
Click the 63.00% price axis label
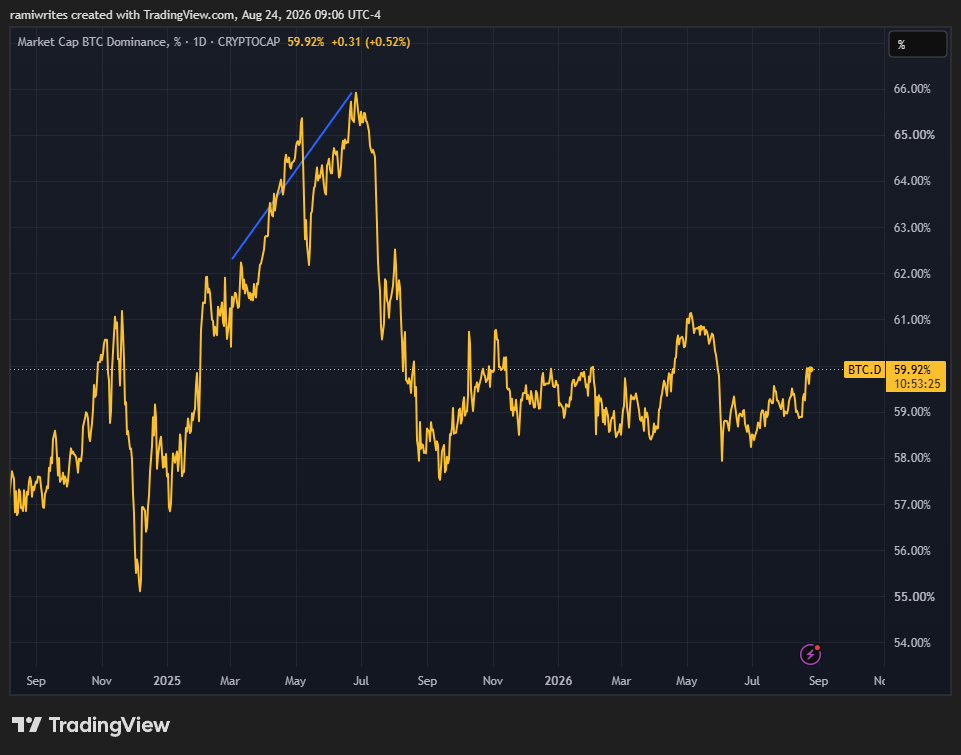(x=912, y=227)
